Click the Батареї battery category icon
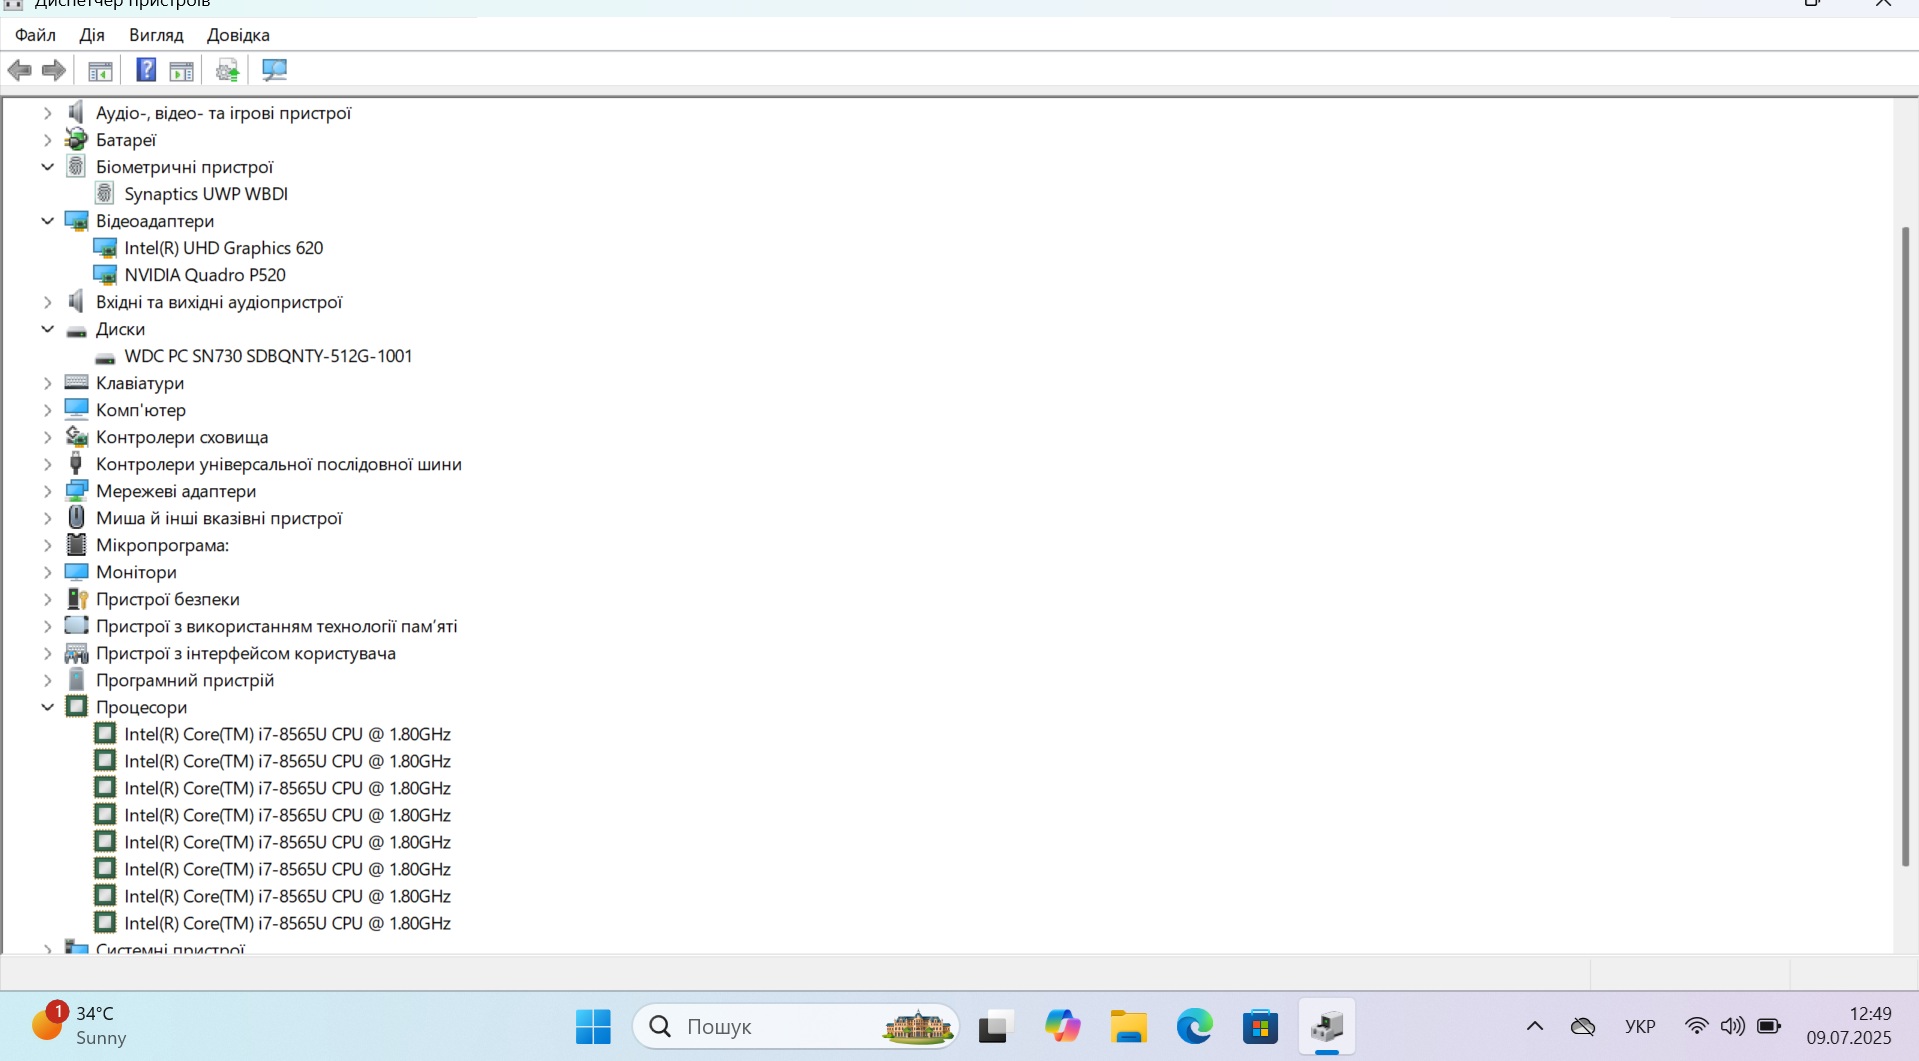 click(76, 139)
